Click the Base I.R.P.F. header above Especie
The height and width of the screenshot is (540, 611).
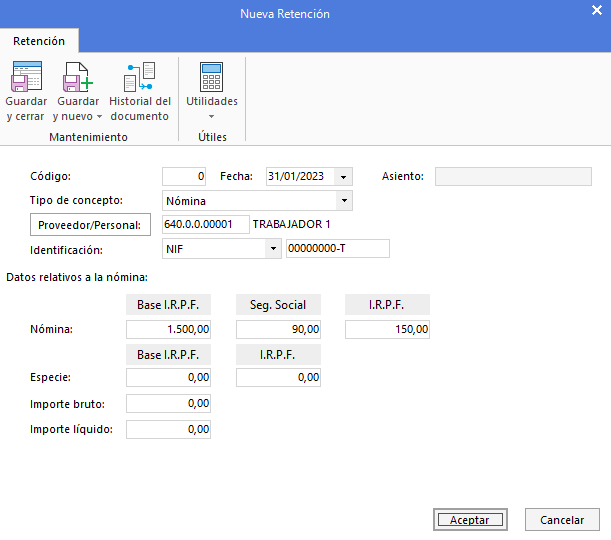click(168, 355)
